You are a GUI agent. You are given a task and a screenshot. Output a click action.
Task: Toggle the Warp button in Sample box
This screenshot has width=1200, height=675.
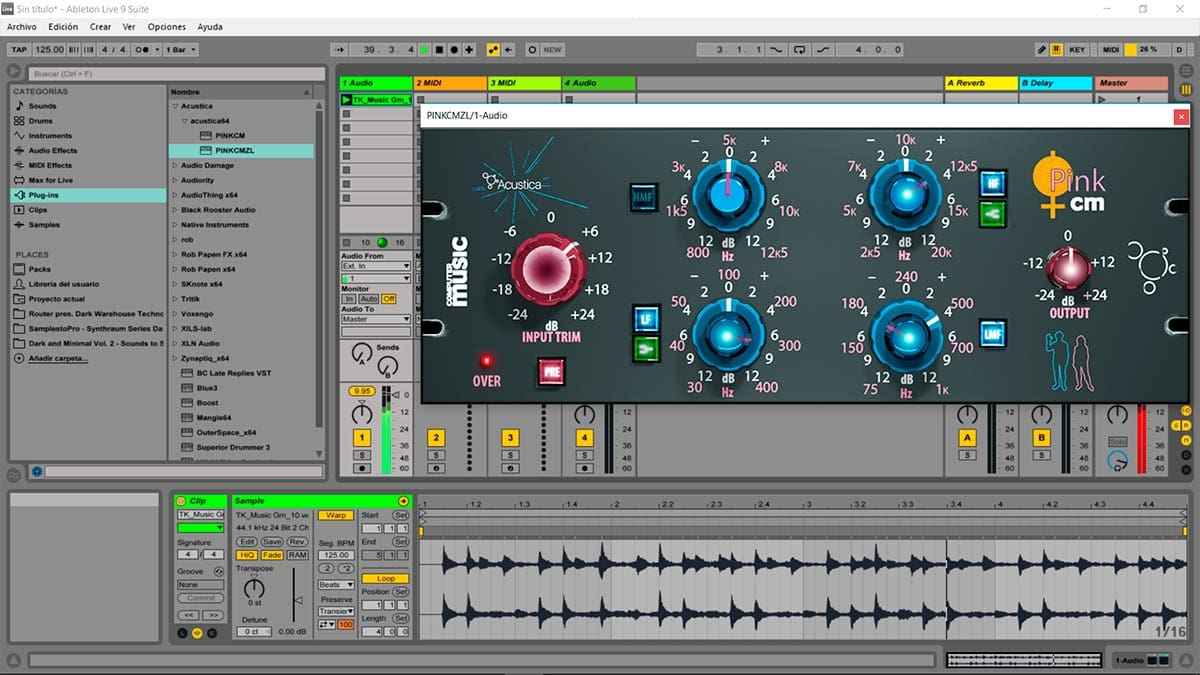pos(334,515)
